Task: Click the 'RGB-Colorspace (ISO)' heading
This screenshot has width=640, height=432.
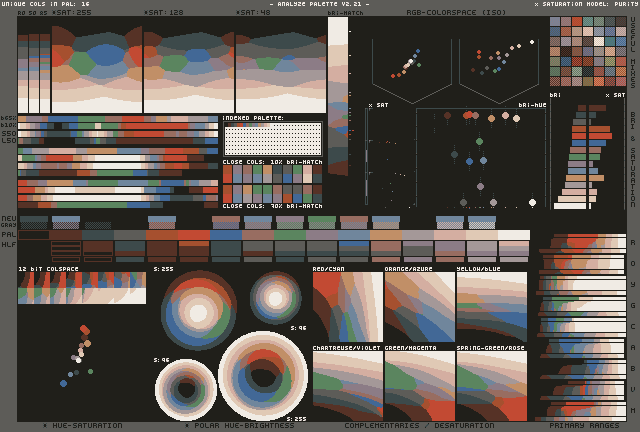Action: click(456, 13)
